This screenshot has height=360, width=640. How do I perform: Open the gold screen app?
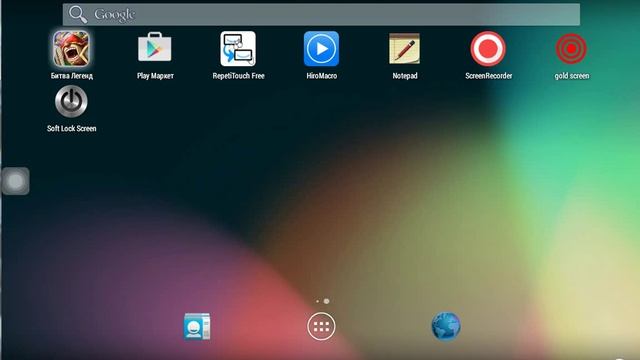point(571,49)
